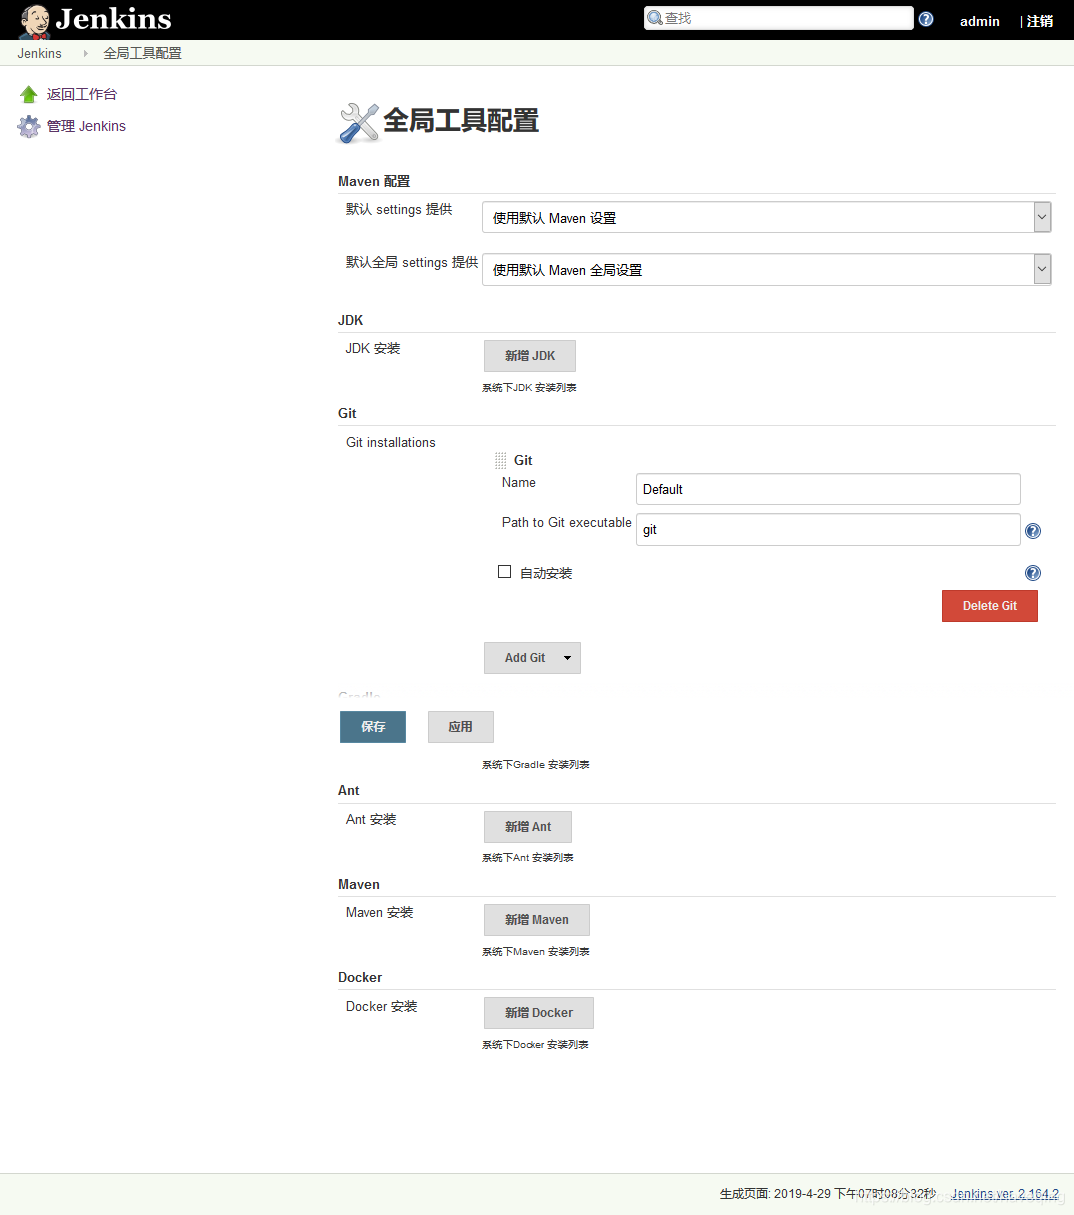Click the admin user link
This screenshot has width=1074, height=1215.
pos(980,21)
